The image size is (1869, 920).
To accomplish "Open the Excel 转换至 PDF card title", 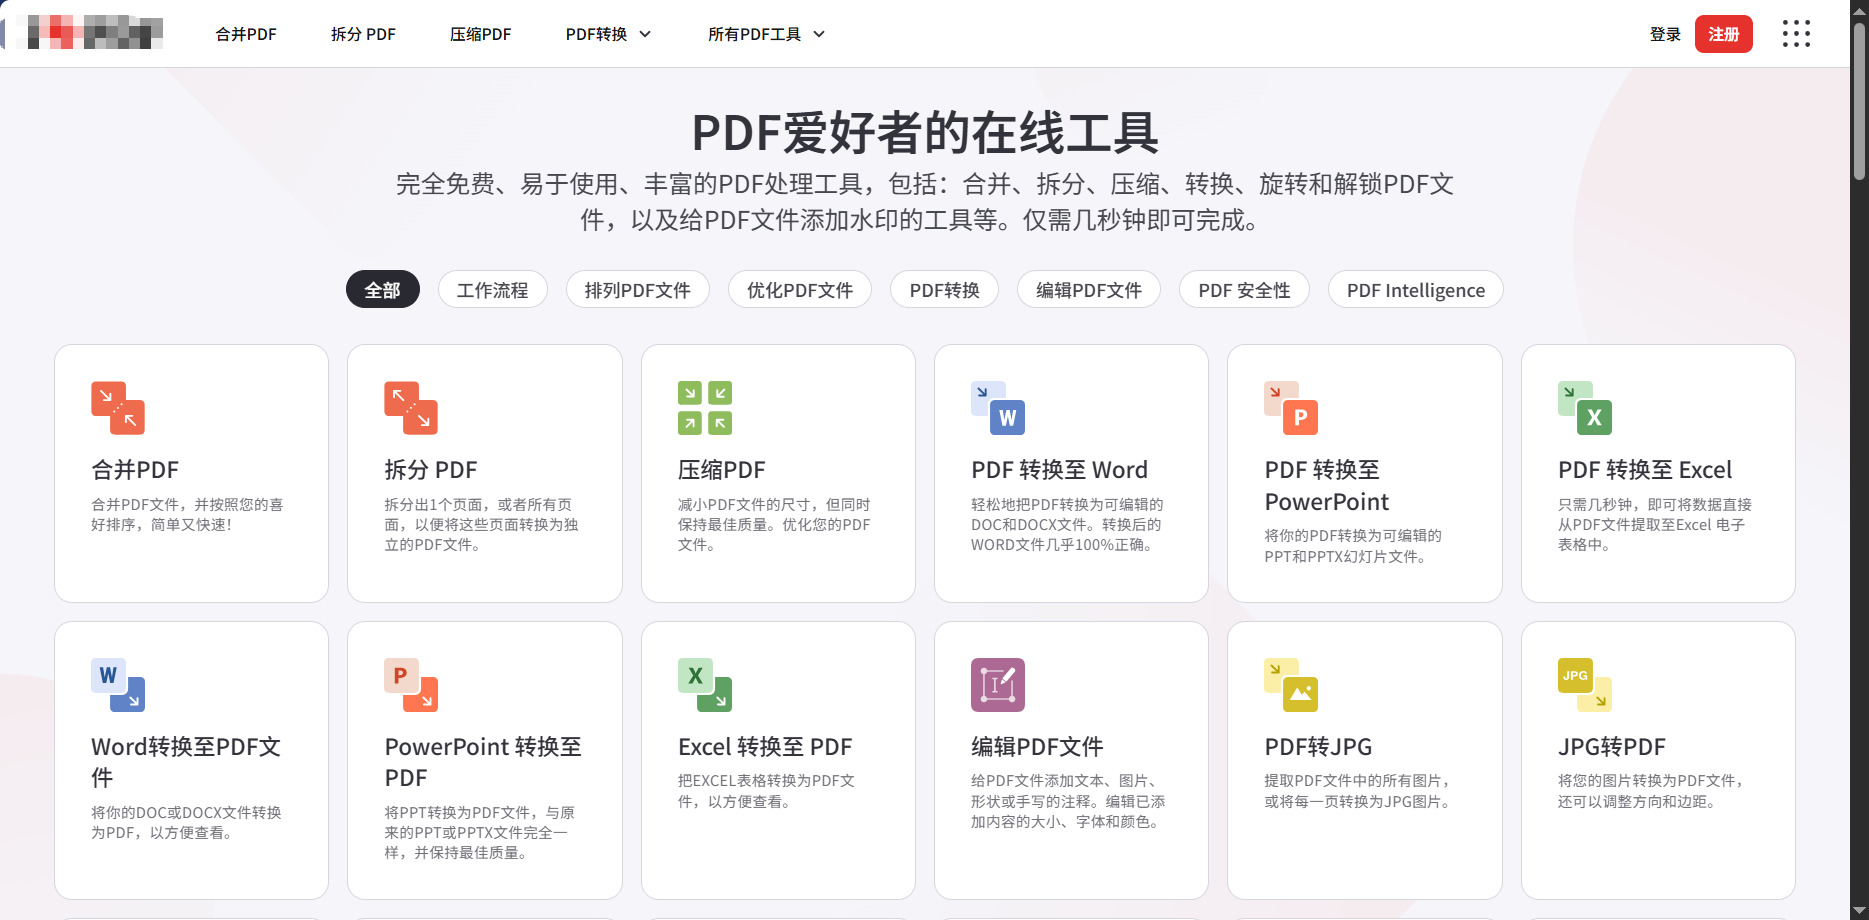I will coord(765,747).
